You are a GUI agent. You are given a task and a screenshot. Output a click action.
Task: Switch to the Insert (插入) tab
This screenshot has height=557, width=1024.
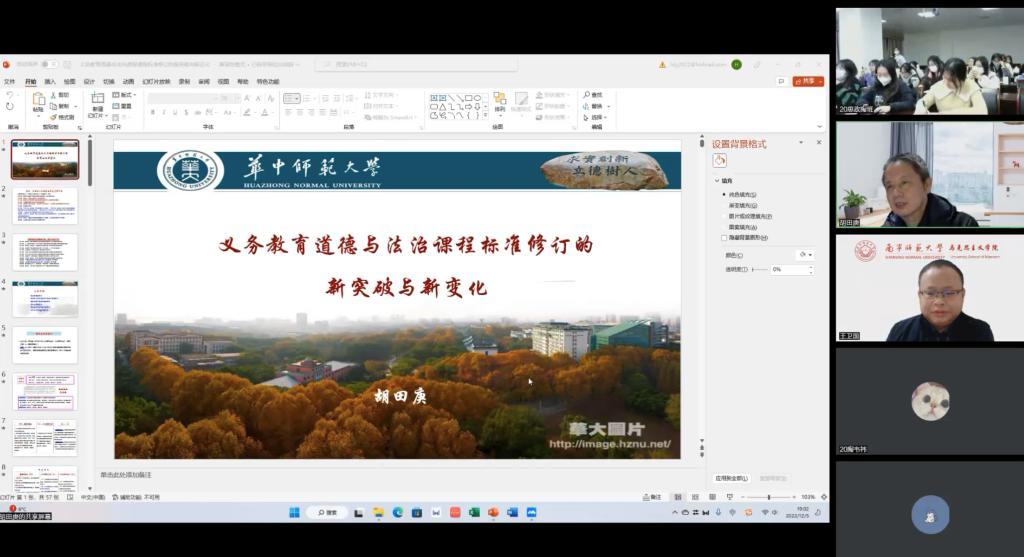click(x=50, y=82)
